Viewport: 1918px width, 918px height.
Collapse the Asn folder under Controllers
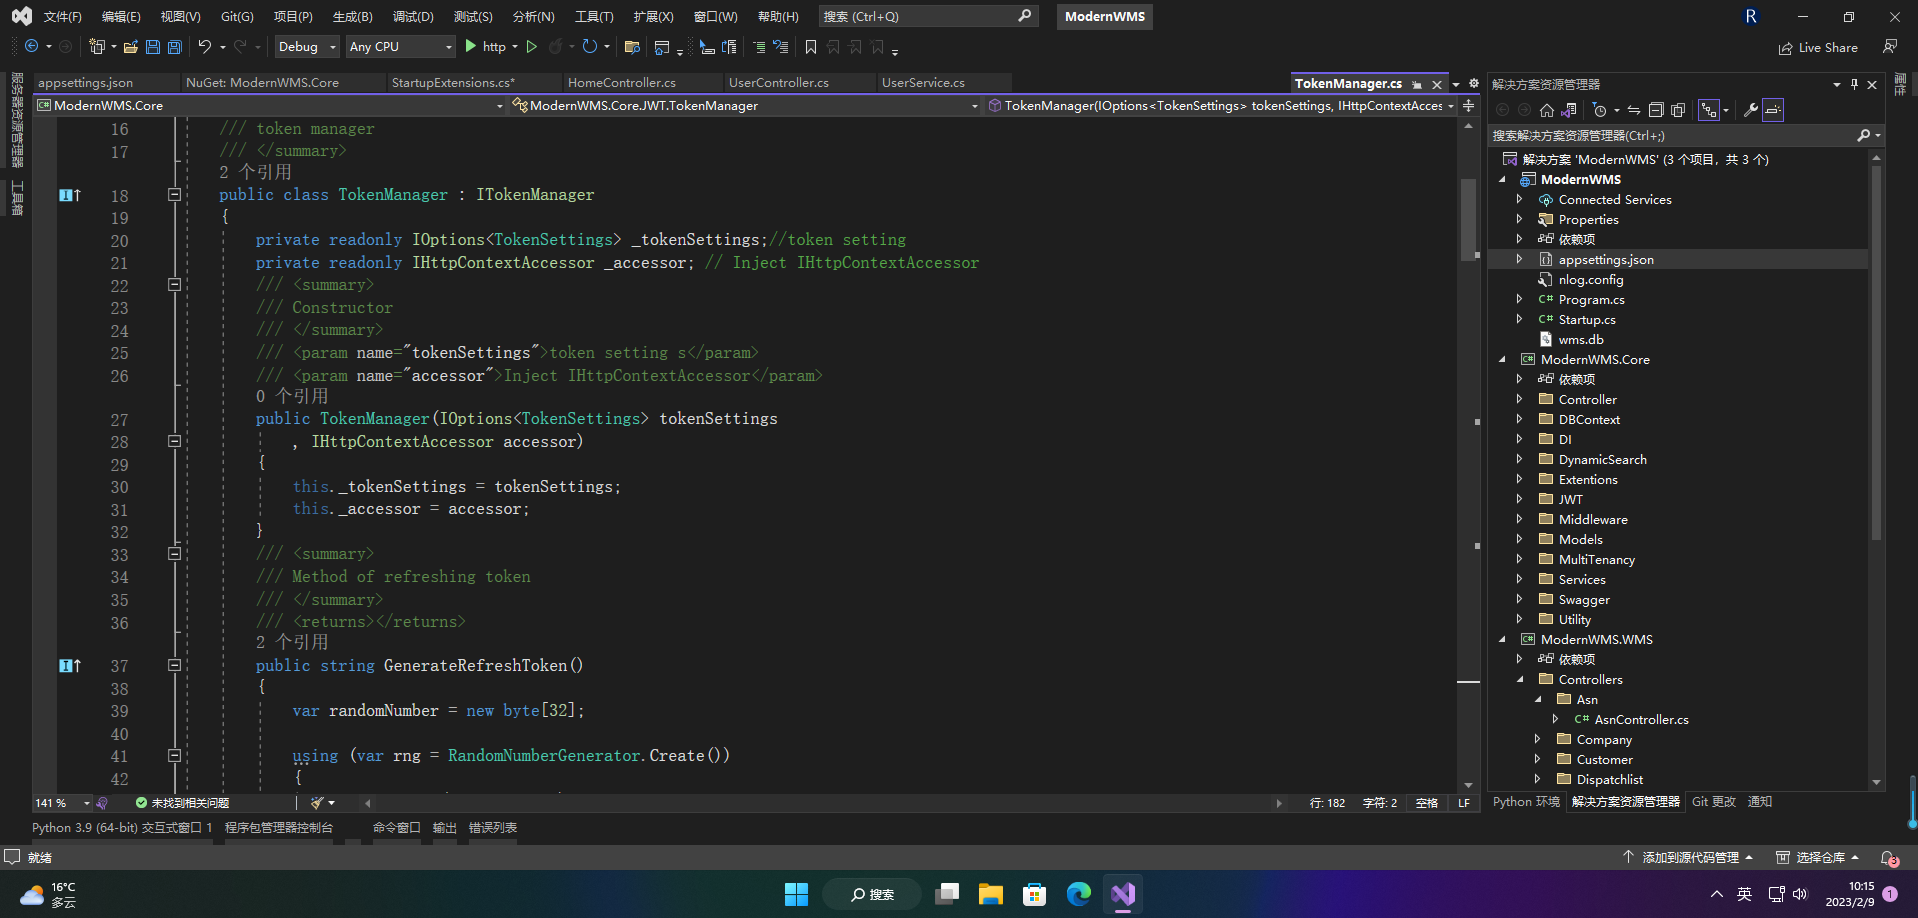(x=1538, y=699)
